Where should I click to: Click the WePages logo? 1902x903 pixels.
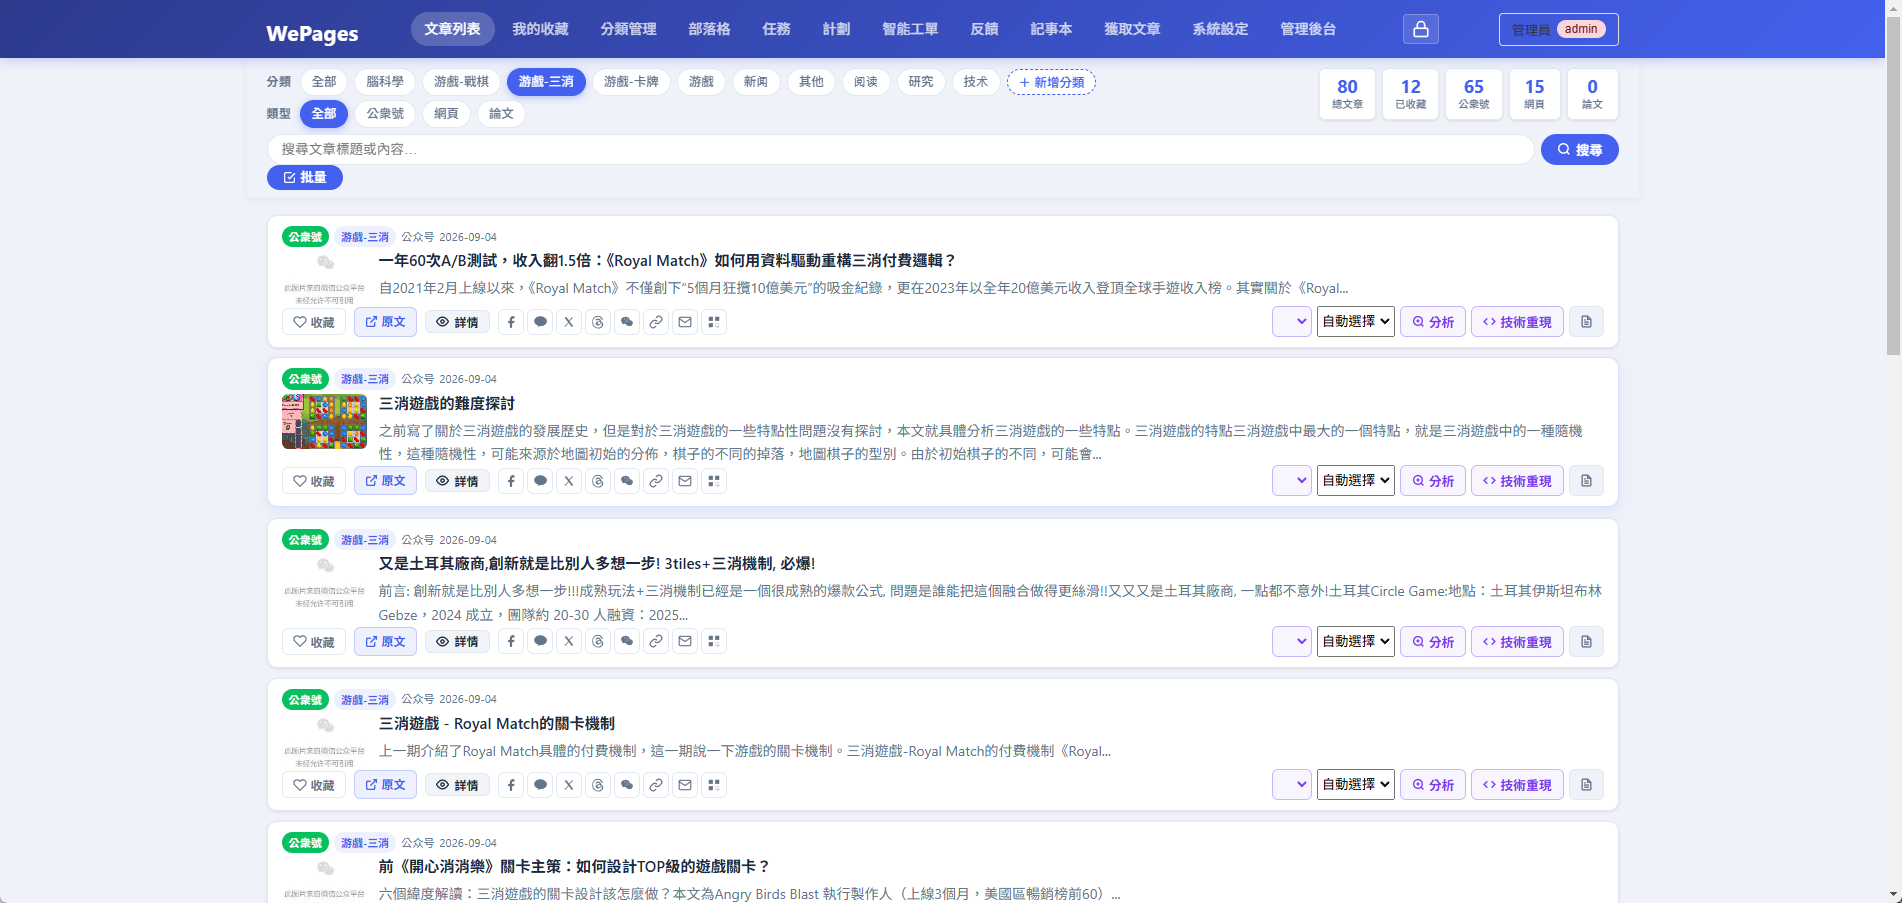(312, 33)
